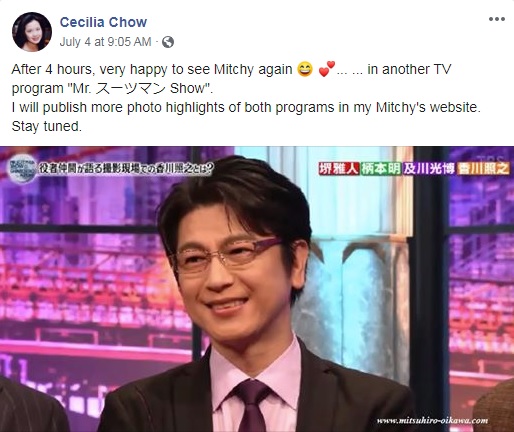Image resolution: width=514 pixels, height=432 pixels.
Task: Click the Japanese caption banner in the photo
Action: click(125, 169)
